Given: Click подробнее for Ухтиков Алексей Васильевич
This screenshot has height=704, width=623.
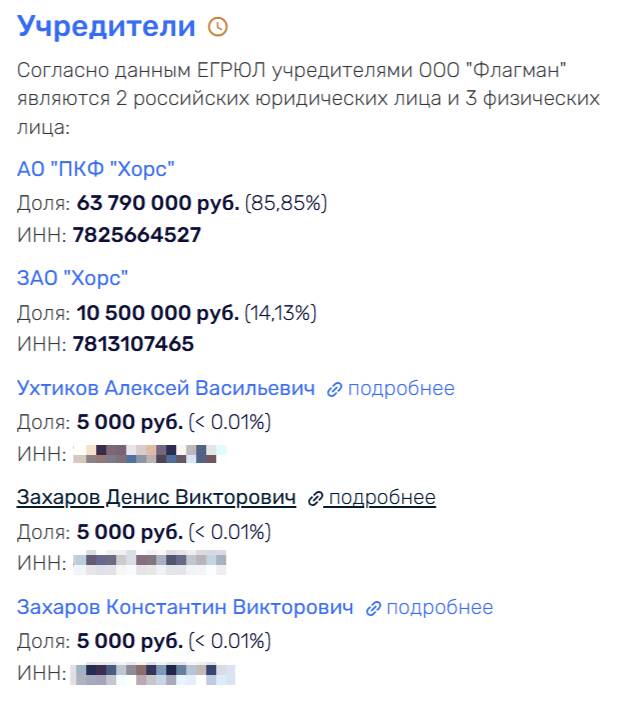Looking at the screenshot, I should coord(401,389).
